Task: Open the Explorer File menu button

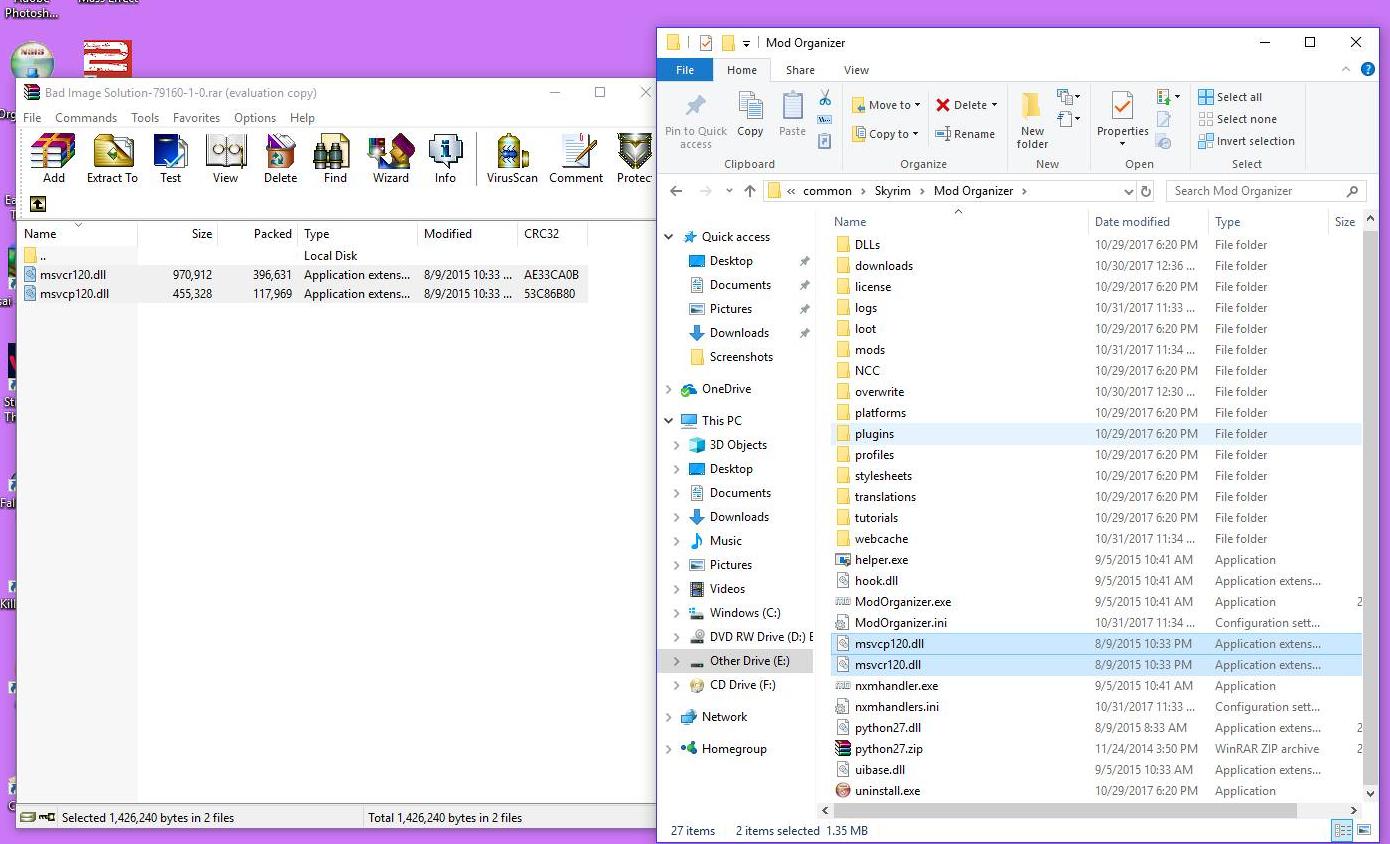Action: click(x=685, y=70)
